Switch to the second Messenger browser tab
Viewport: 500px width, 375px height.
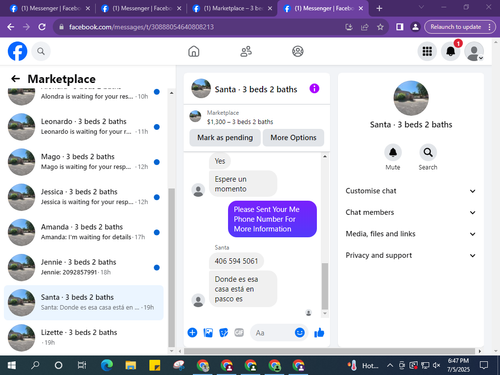tap(141, 8)
